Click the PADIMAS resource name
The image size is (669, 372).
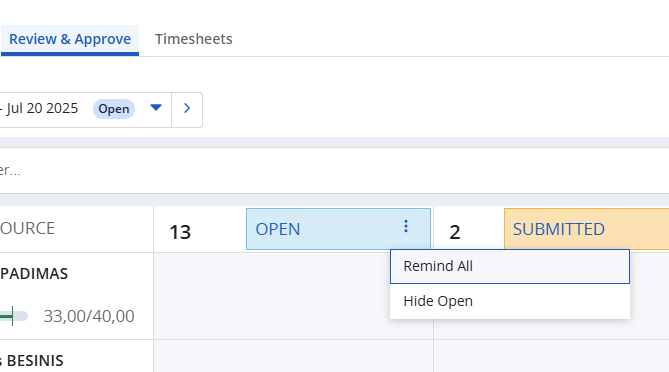point(34,274)
